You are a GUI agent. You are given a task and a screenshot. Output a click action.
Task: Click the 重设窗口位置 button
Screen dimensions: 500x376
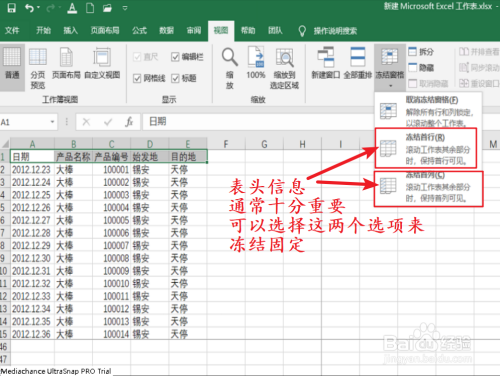click(479, 83)
